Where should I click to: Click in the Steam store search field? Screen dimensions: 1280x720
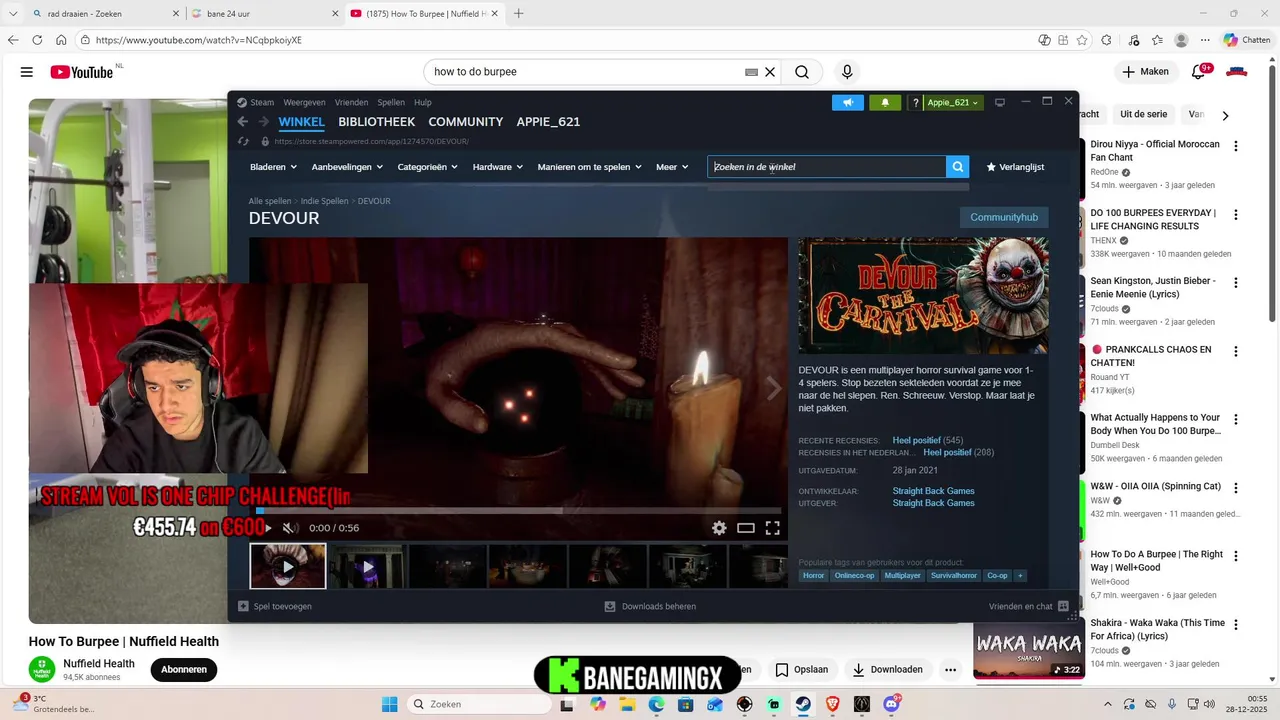(826, 167)
